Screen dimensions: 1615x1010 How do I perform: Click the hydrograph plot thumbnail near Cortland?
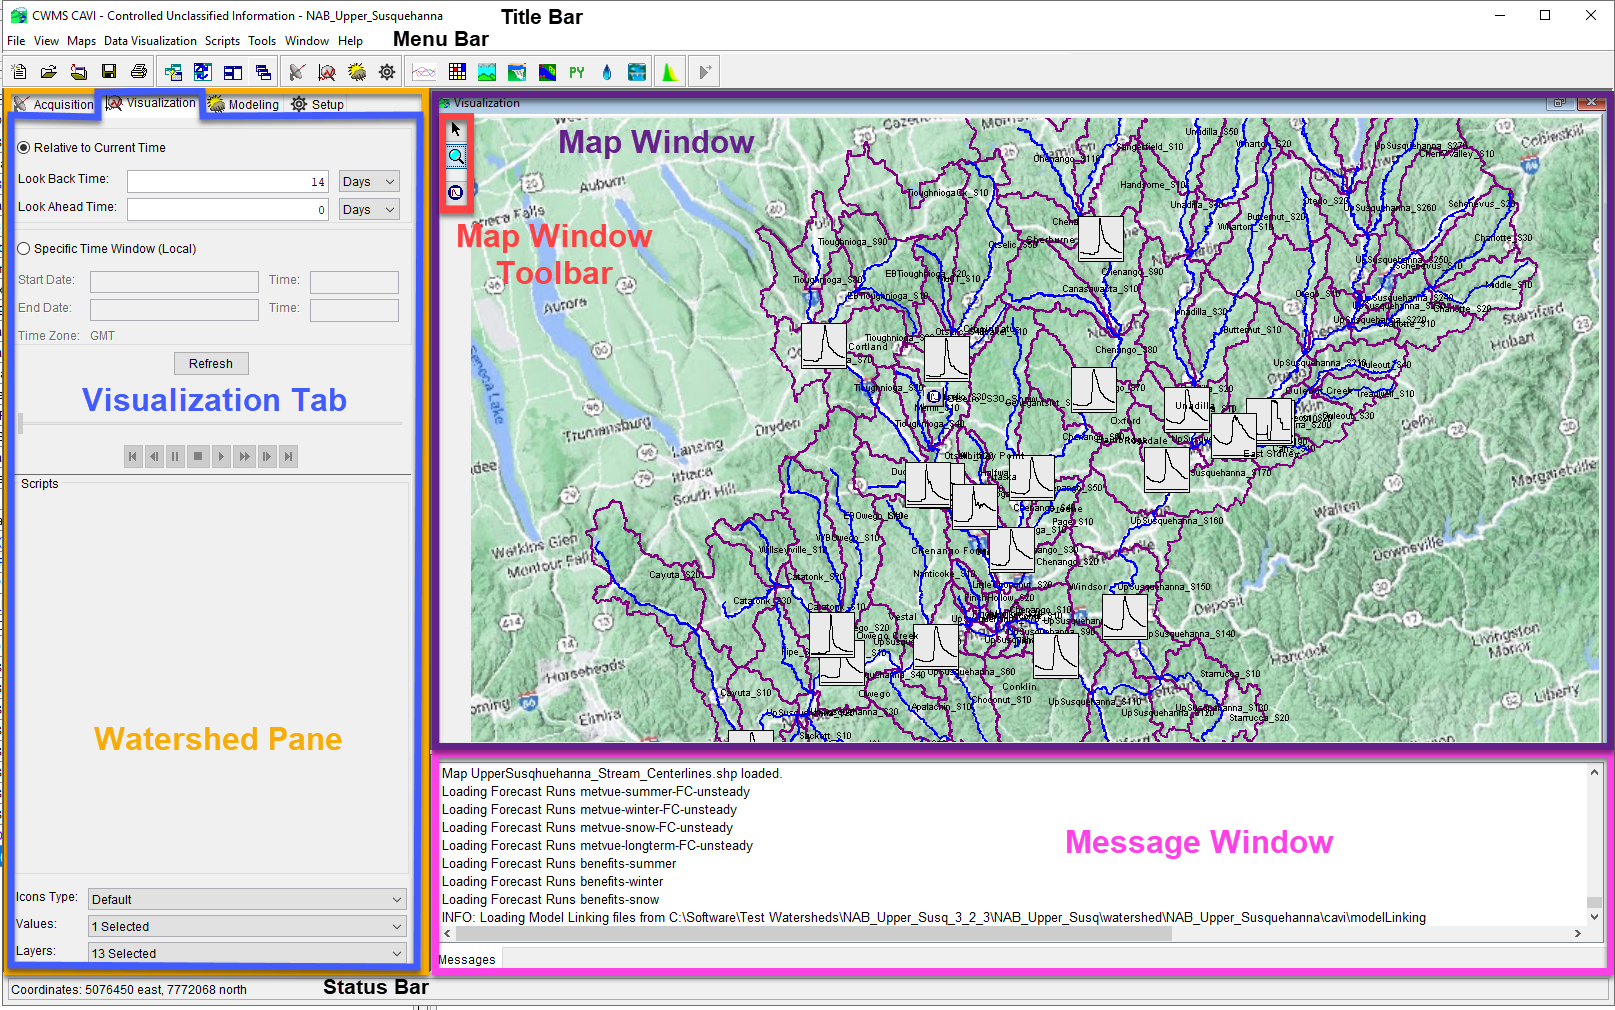(x=824, y=345)
